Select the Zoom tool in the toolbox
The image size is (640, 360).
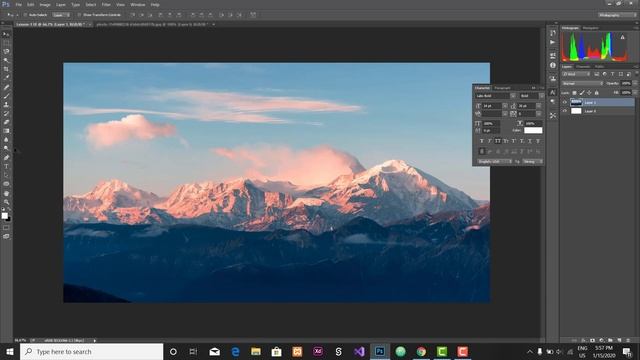pyautogui.click(x=6, y=202)
